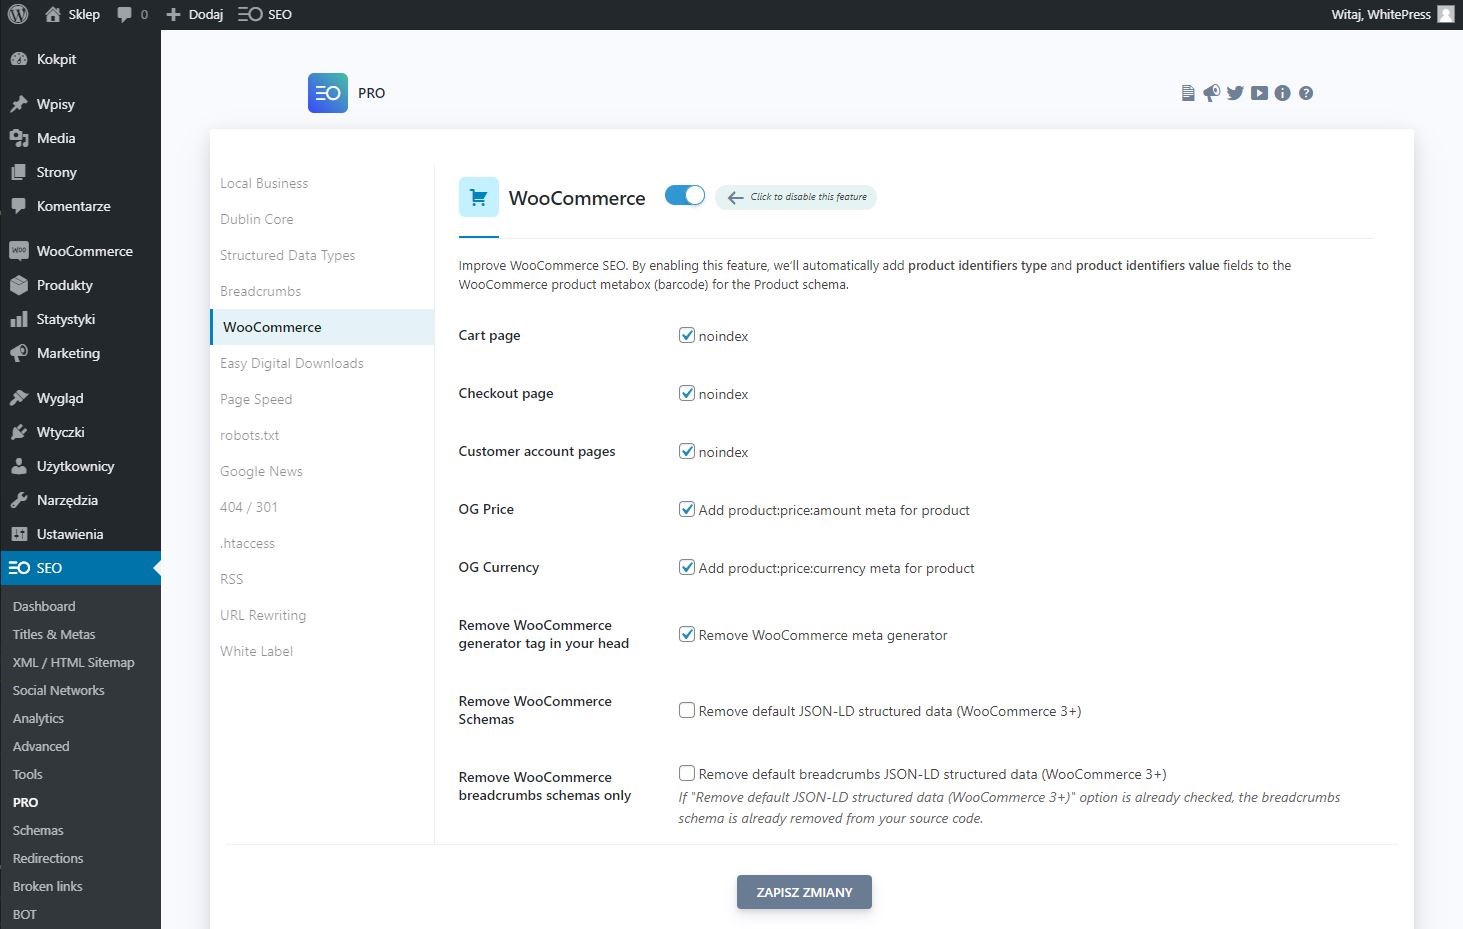Click the megaphone announcements icon

pyautogui.click(x=1211, y=93)
